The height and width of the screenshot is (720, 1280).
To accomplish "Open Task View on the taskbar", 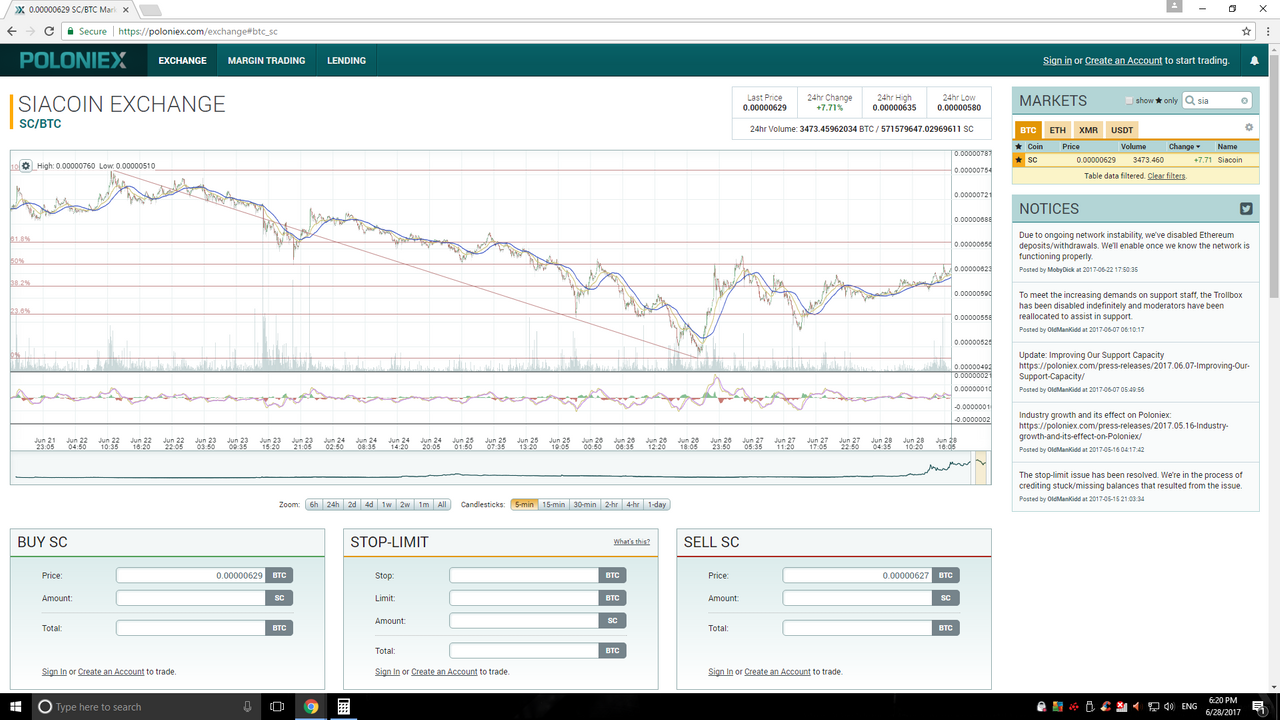I will tap(278, 707).
